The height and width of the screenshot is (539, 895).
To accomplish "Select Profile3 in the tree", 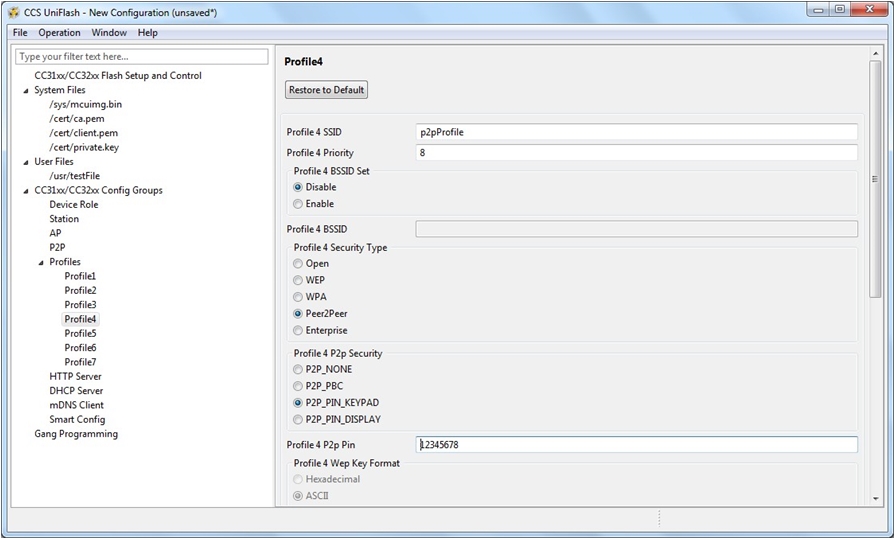I will tap(80, 304).
